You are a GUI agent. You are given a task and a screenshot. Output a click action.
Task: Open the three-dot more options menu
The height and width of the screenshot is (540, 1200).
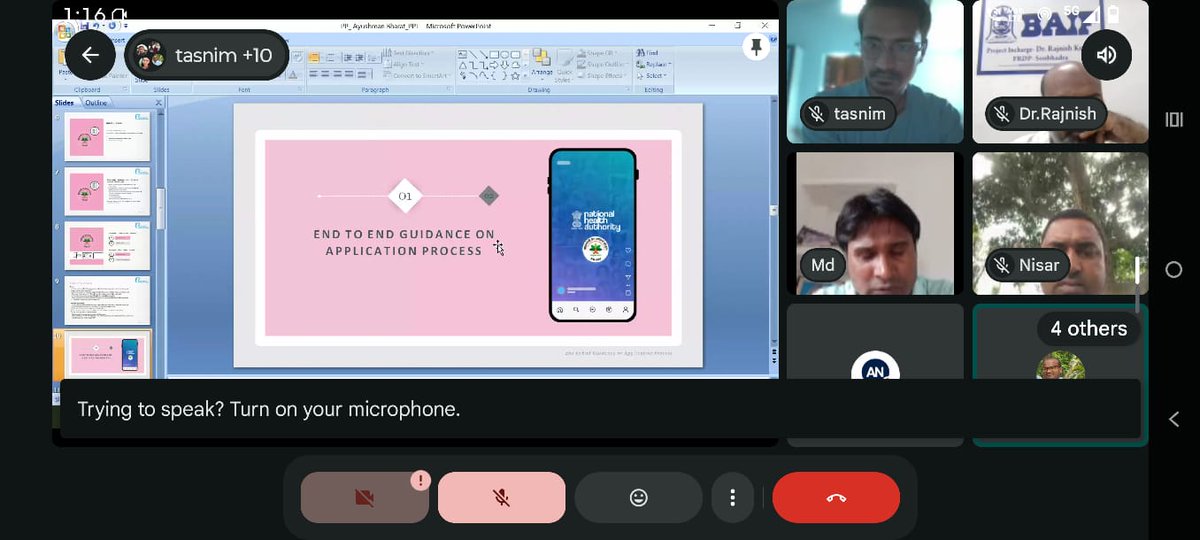tap(733, 498)
